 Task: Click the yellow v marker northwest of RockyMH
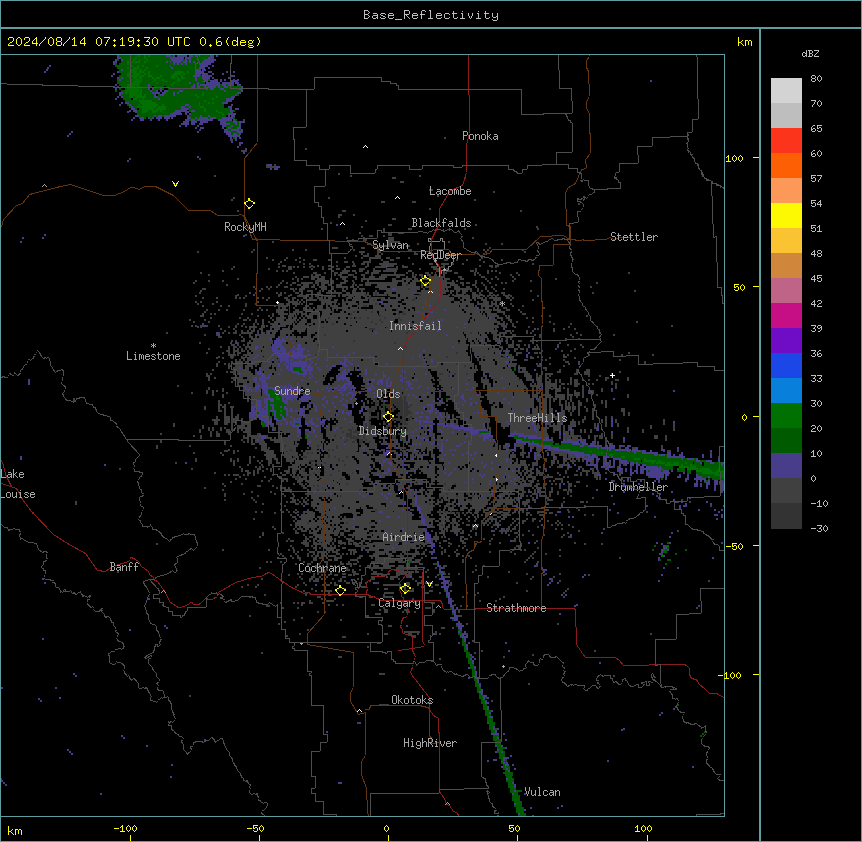click(175, 184)
